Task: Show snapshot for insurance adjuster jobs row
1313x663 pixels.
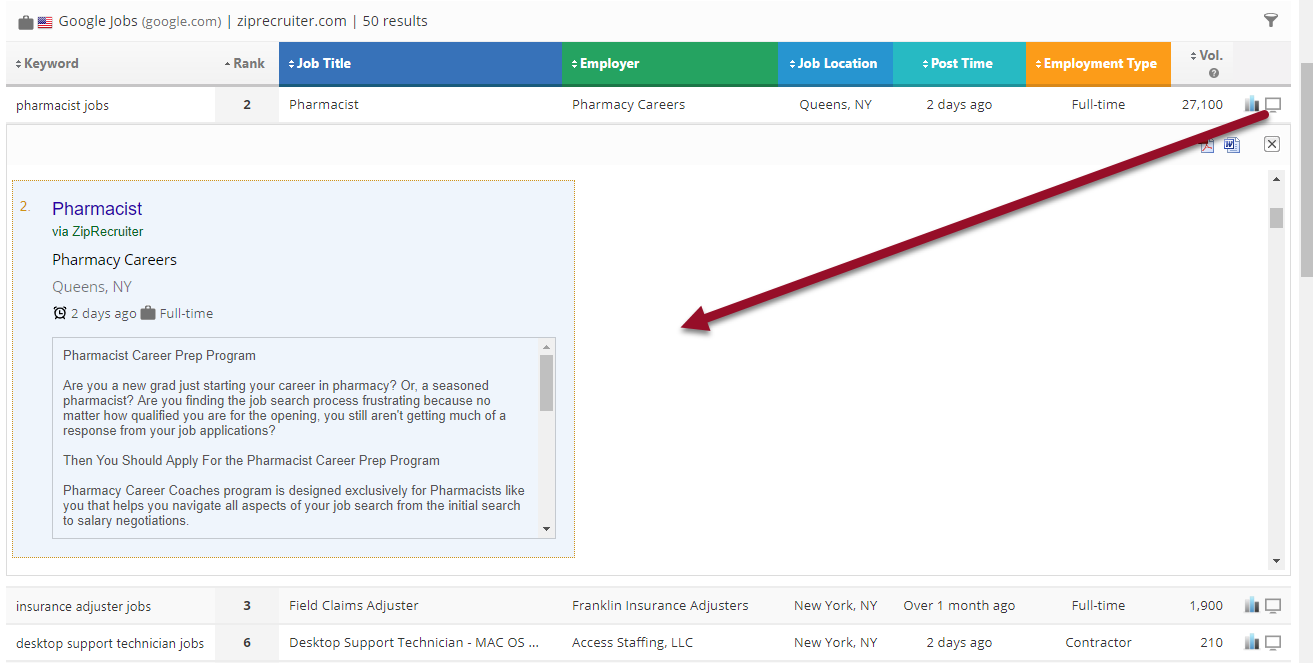Action: point(1273,605)
